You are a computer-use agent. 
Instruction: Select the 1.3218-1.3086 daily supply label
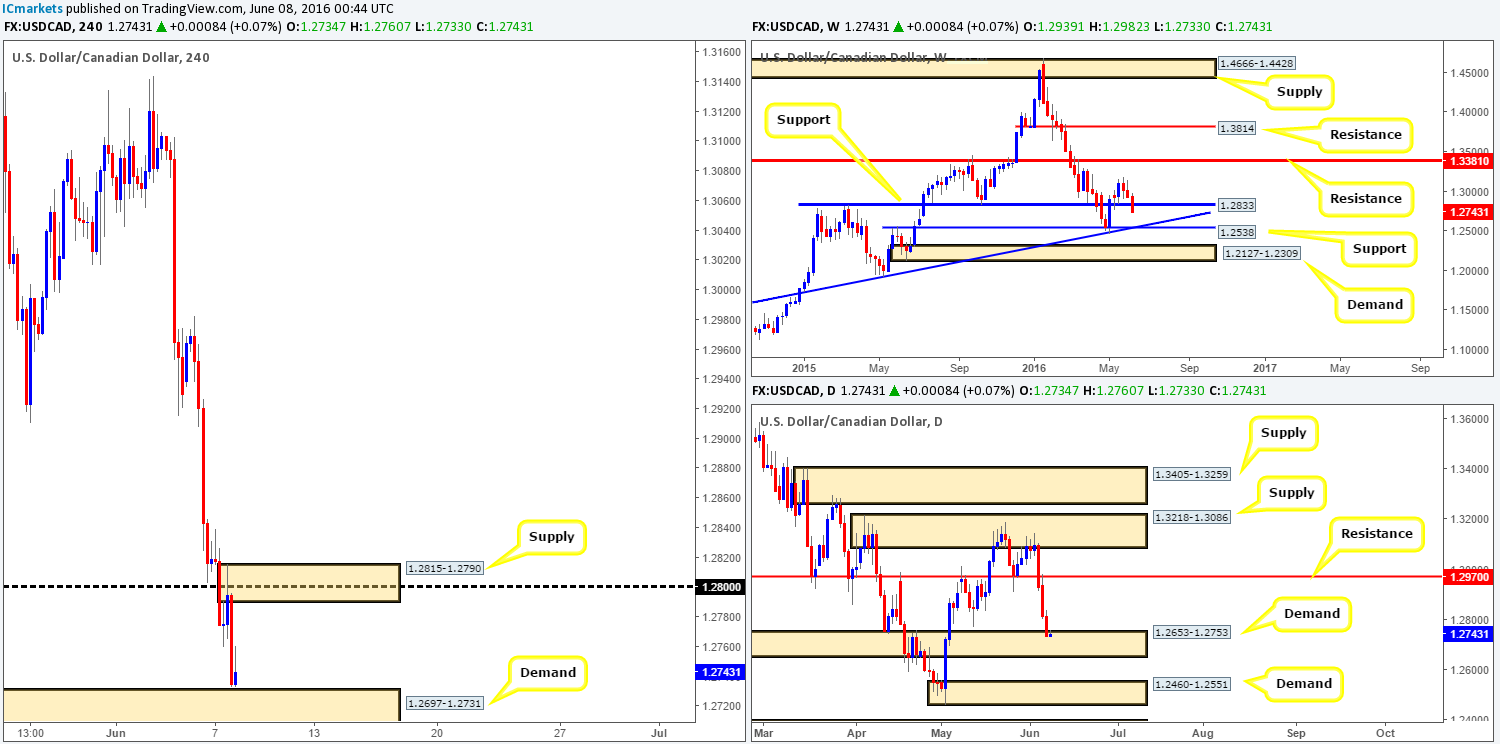pos(1192,517)
